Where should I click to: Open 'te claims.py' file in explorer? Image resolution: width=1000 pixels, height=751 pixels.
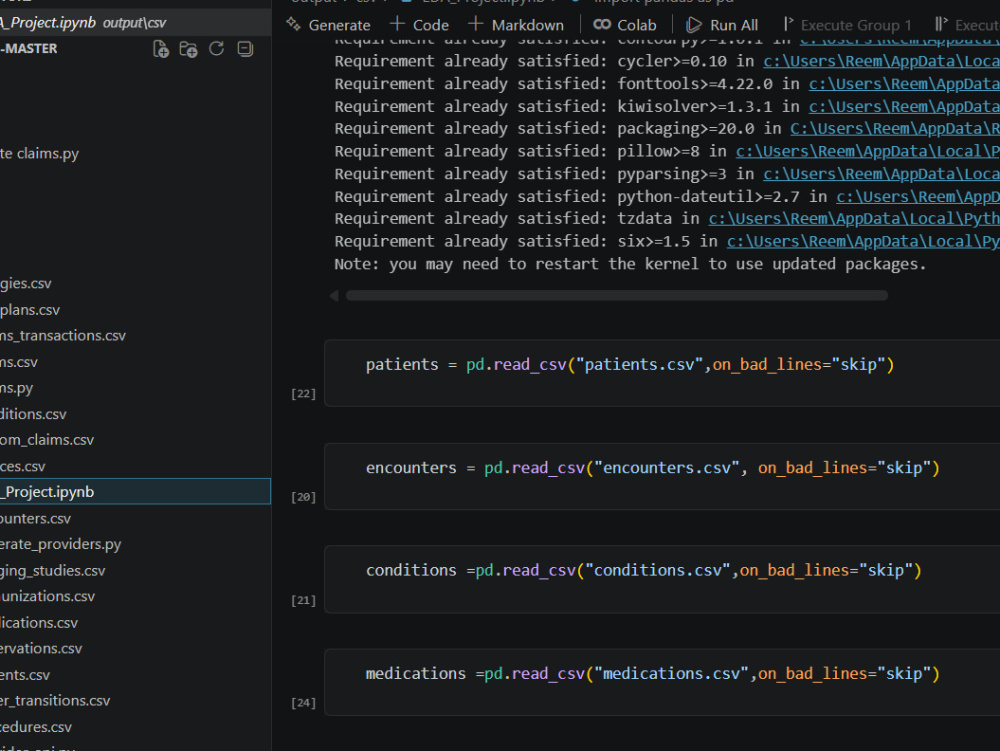pos(40,154)
